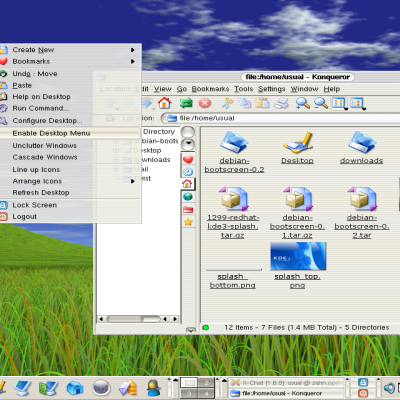Switch to virtual desktop 1 in pager
The width and height of the screenshot is (400, 400).
point(189,383)
